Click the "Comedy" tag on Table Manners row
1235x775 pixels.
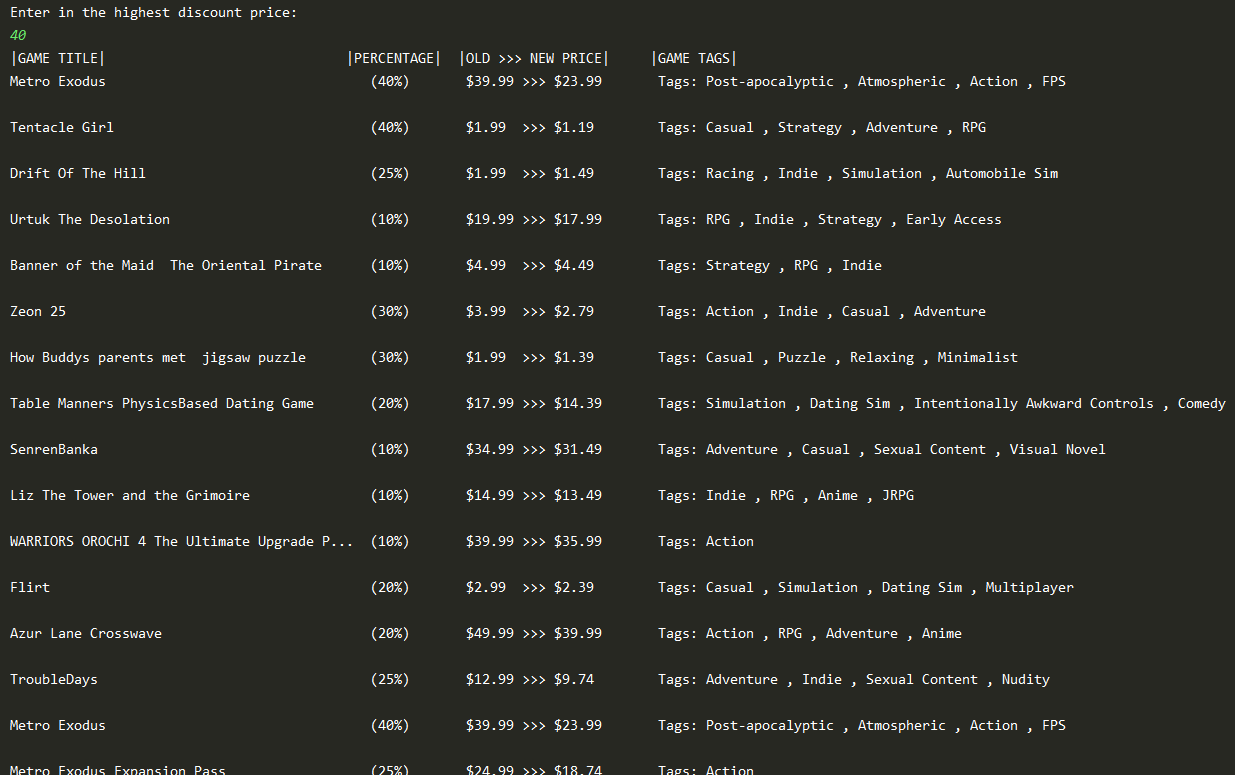coord(1202,403)
